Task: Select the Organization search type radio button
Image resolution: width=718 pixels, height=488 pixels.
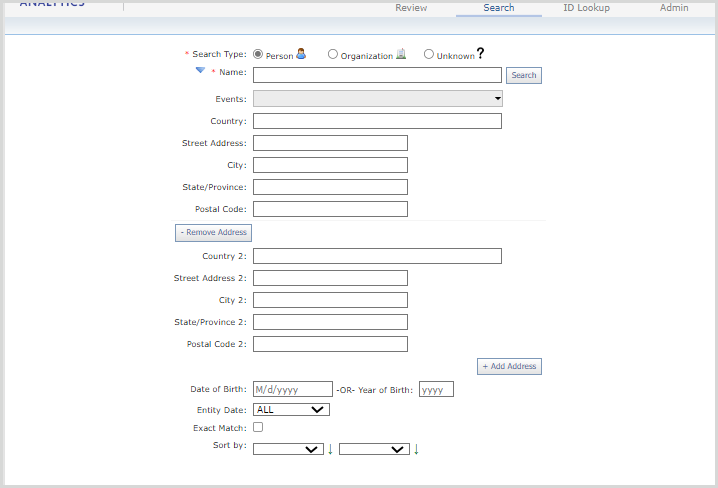Action: (x=332, y=54)
